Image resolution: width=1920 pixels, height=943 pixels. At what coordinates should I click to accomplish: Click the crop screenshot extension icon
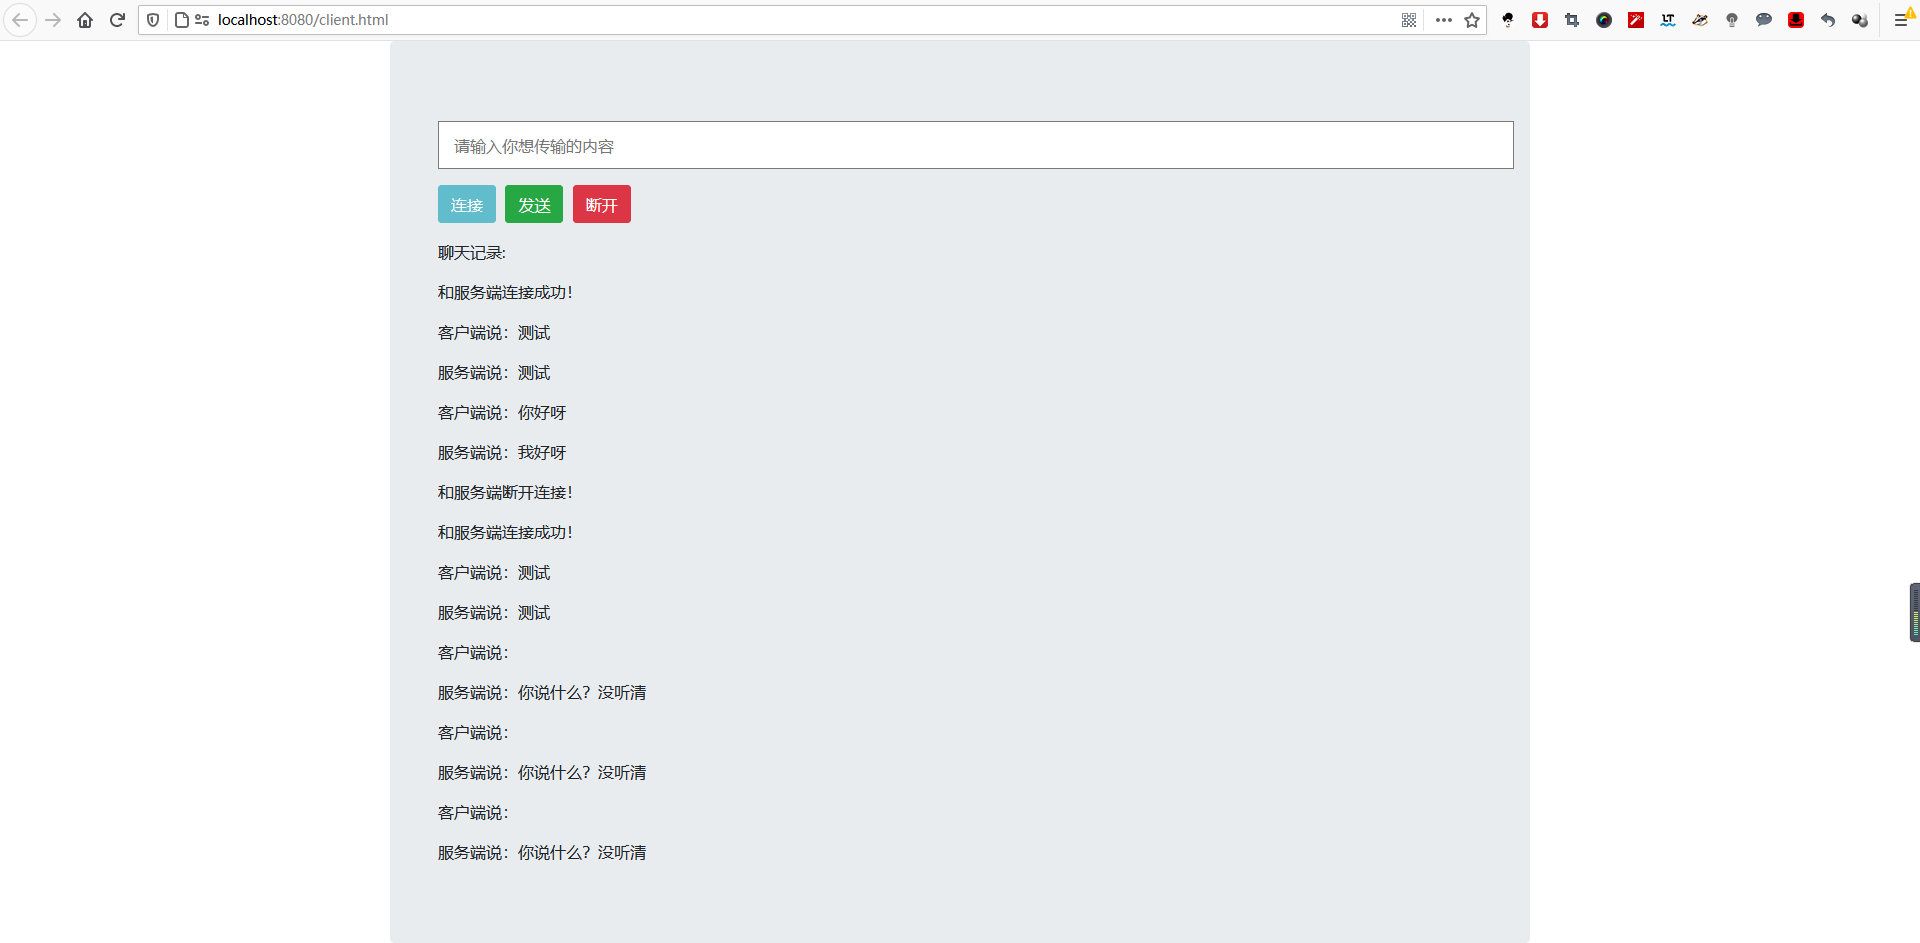pos(1572,20)
